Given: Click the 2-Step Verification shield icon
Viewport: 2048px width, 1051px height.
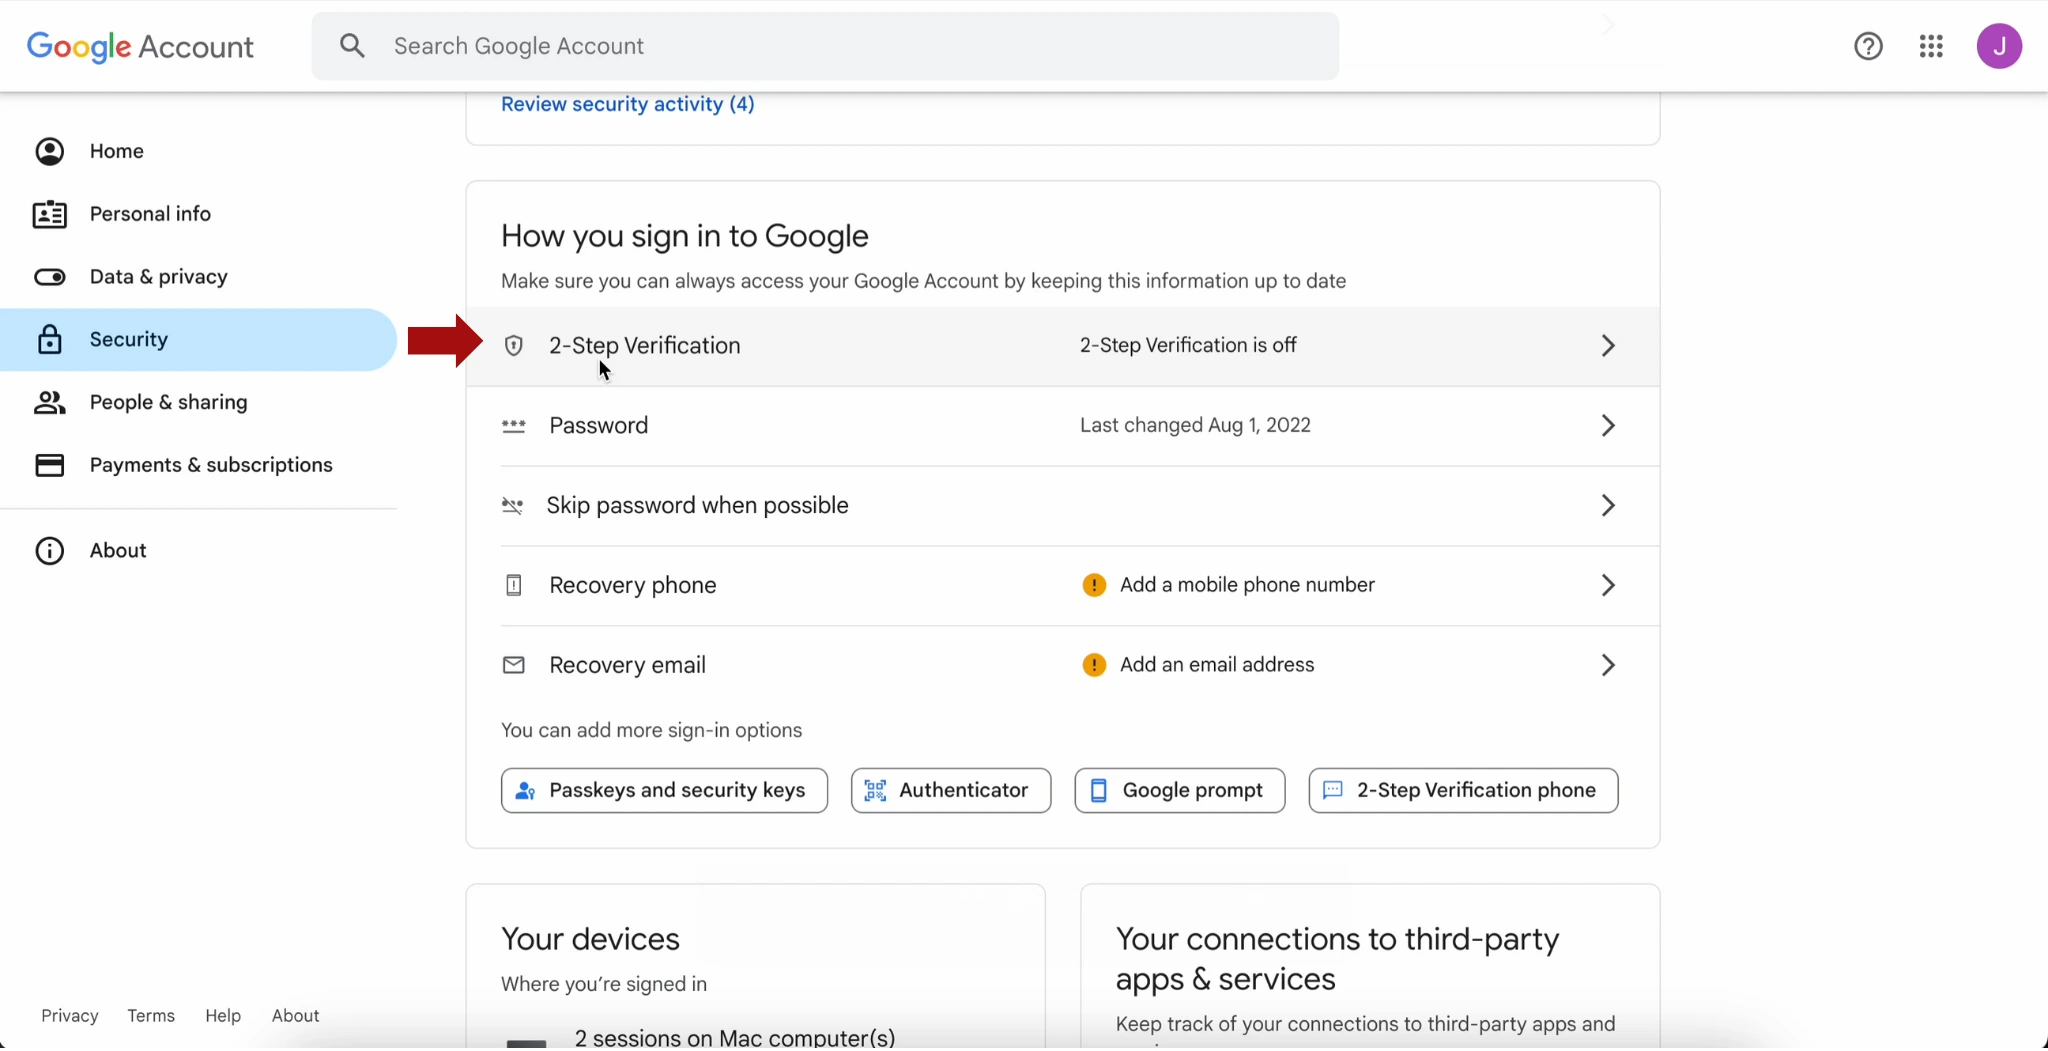Looking at the screenshot, I should pyautogui.click(x=514, y=346).
